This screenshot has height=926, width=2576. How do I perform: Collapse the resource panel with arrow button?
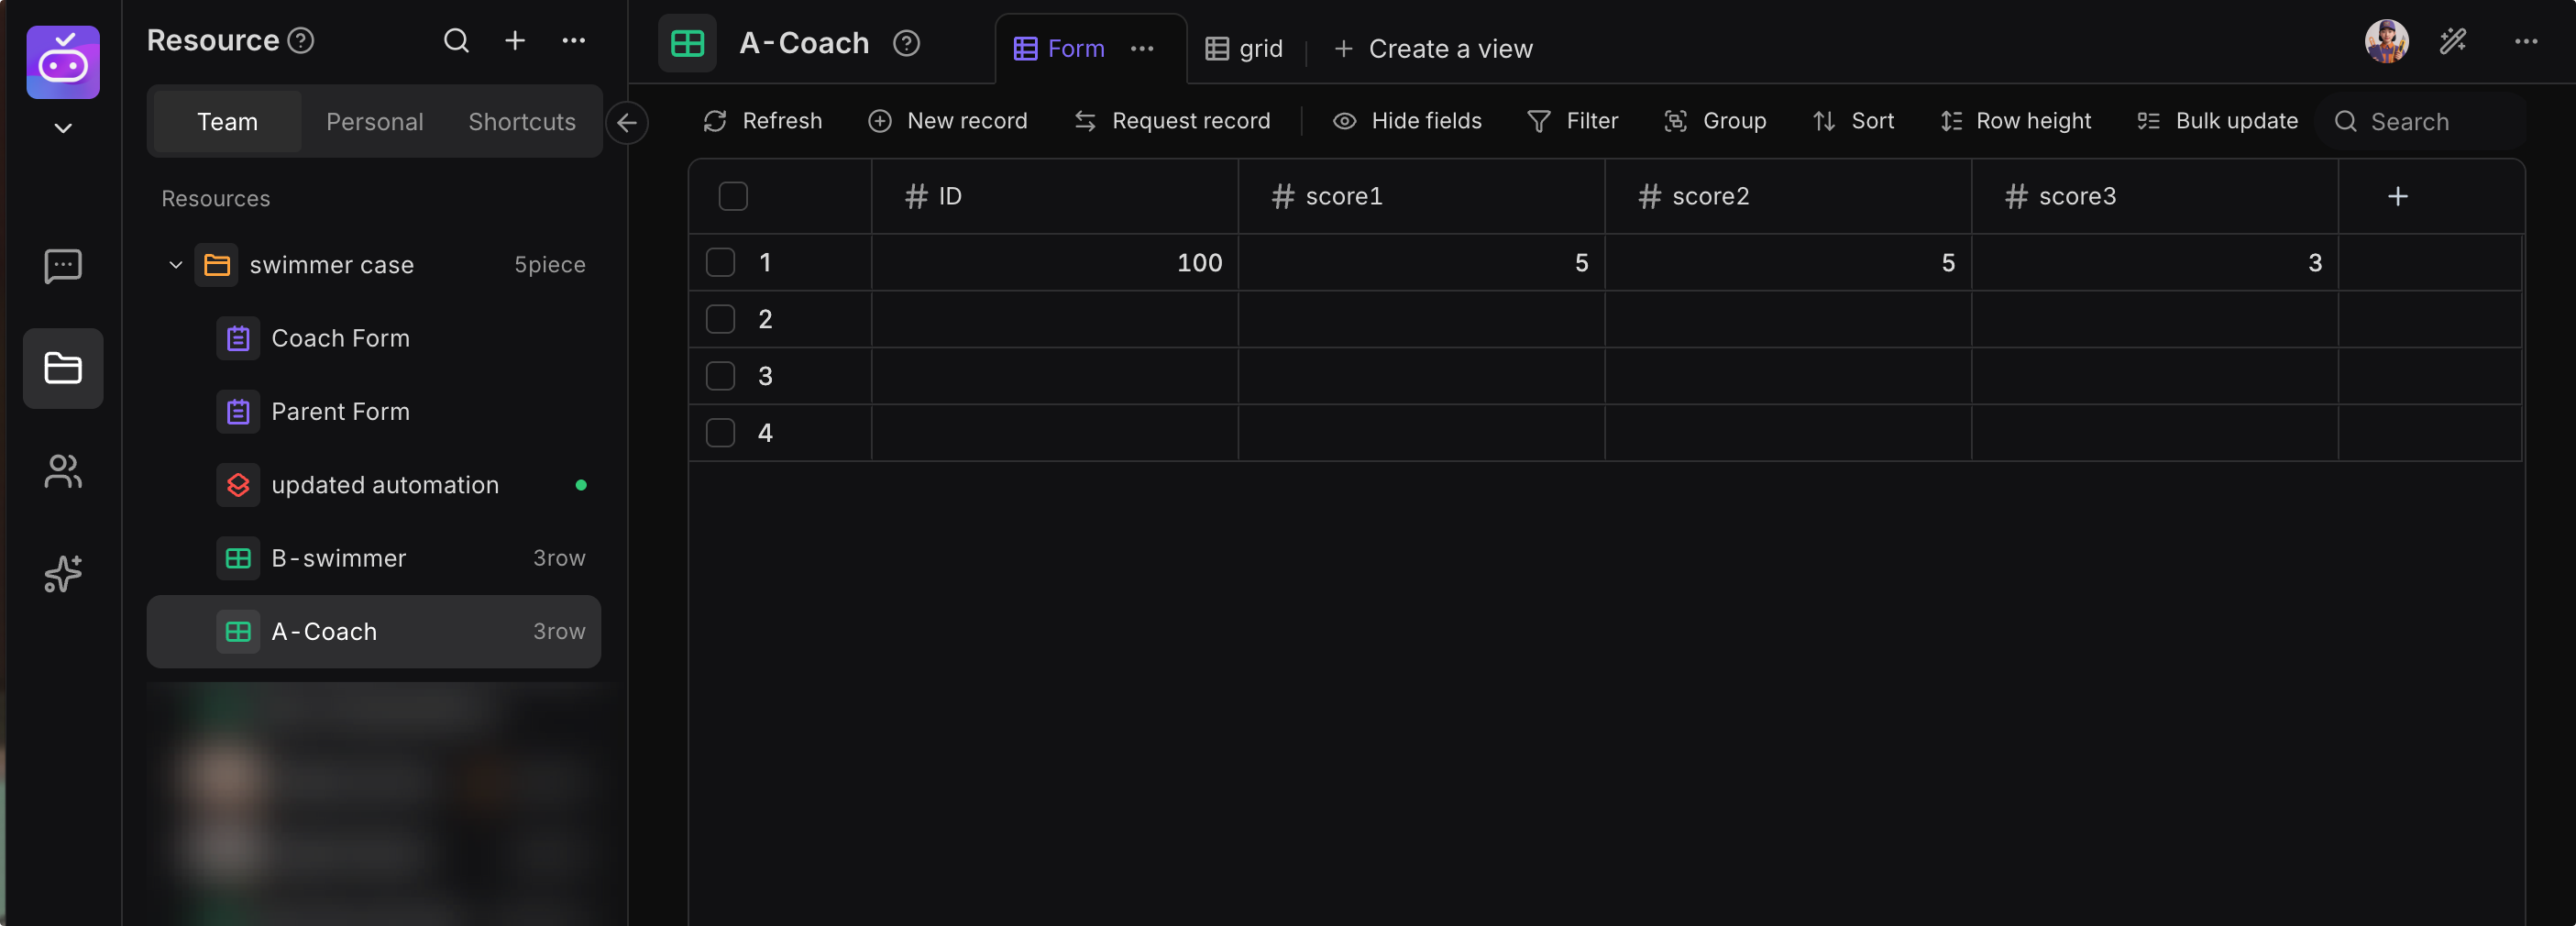tap(627, 123)
